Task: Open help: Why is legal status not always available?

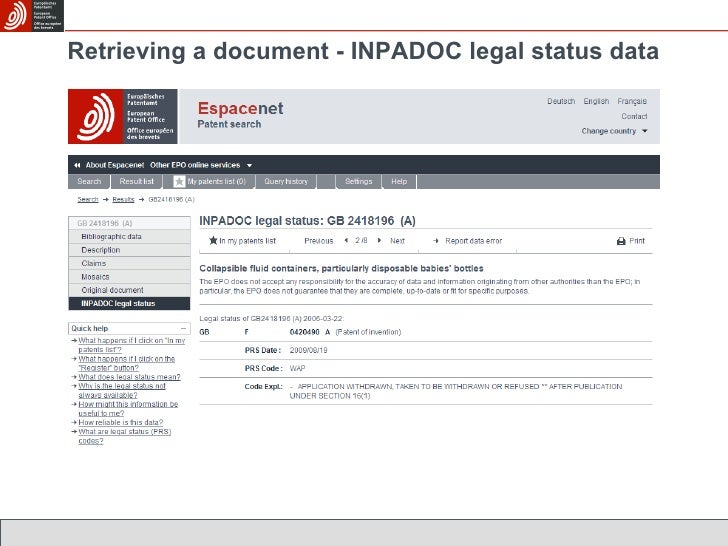Action: point(122,390)
